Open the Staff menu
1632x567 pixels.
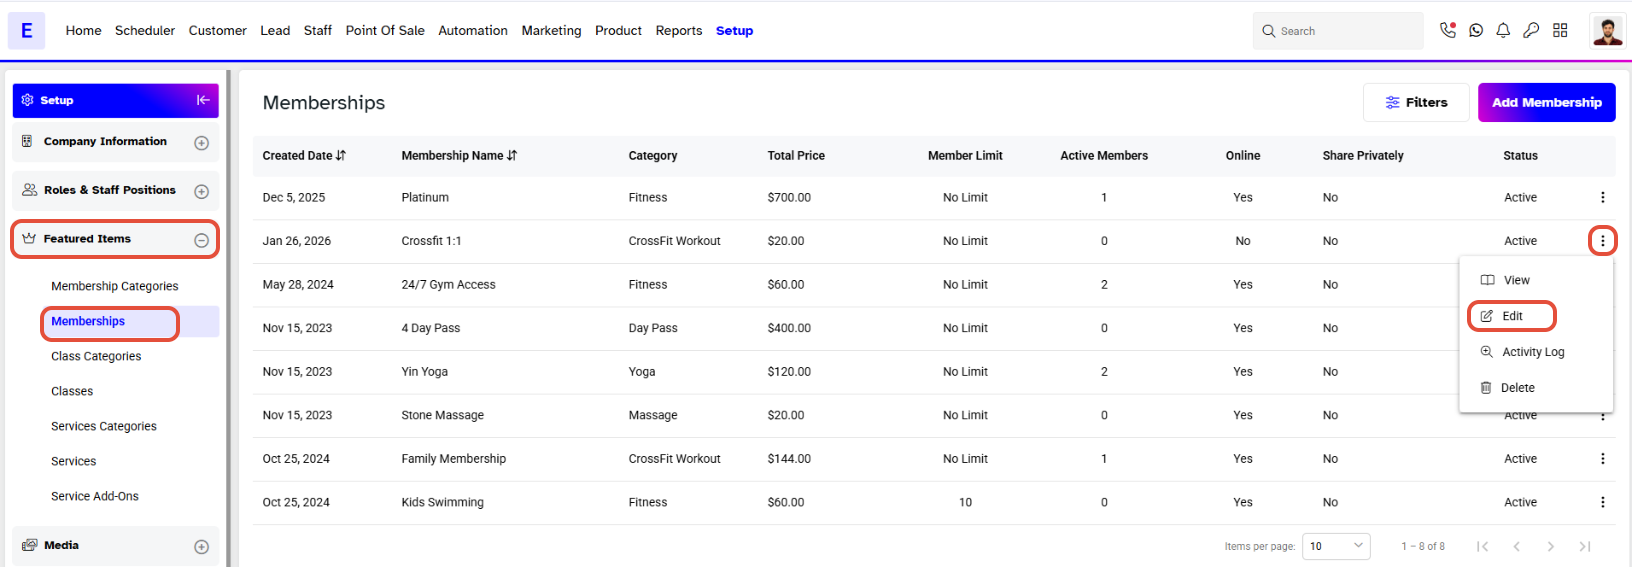[x=318, y=31]
